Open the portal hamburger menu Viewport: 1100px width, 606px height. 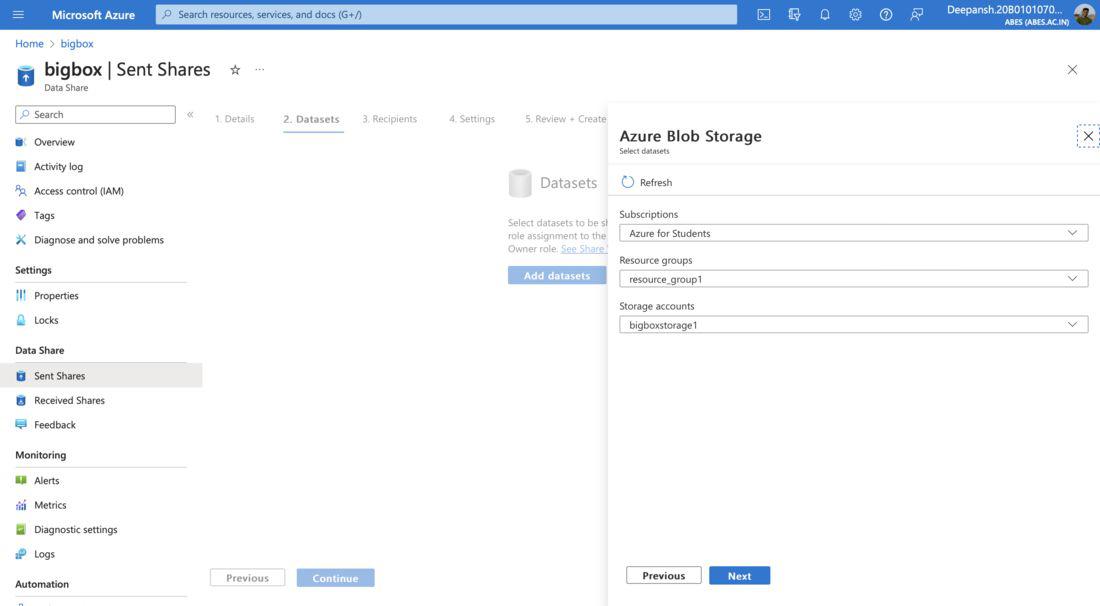18,14
